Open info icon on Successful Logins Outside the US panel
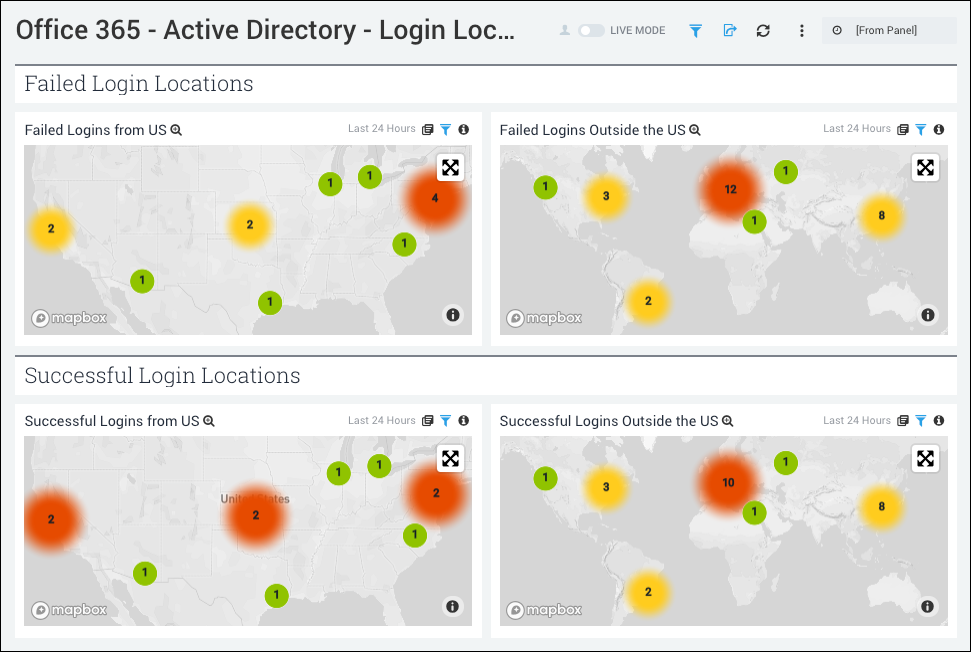This screenshot has width=971, height=652. tap(938, 420)
